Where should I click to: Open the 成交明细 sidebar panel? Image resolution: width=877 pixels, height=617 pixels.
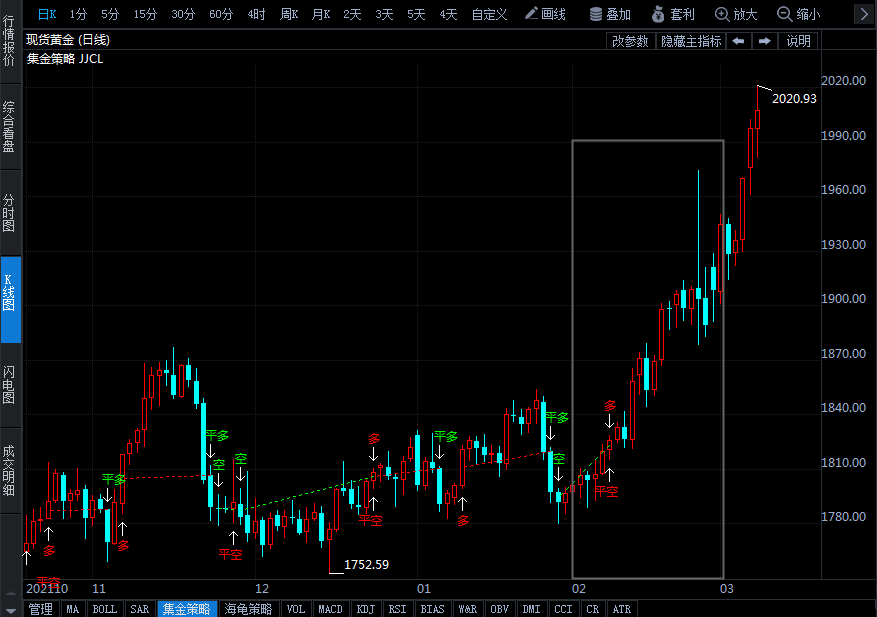pos(9,470)
